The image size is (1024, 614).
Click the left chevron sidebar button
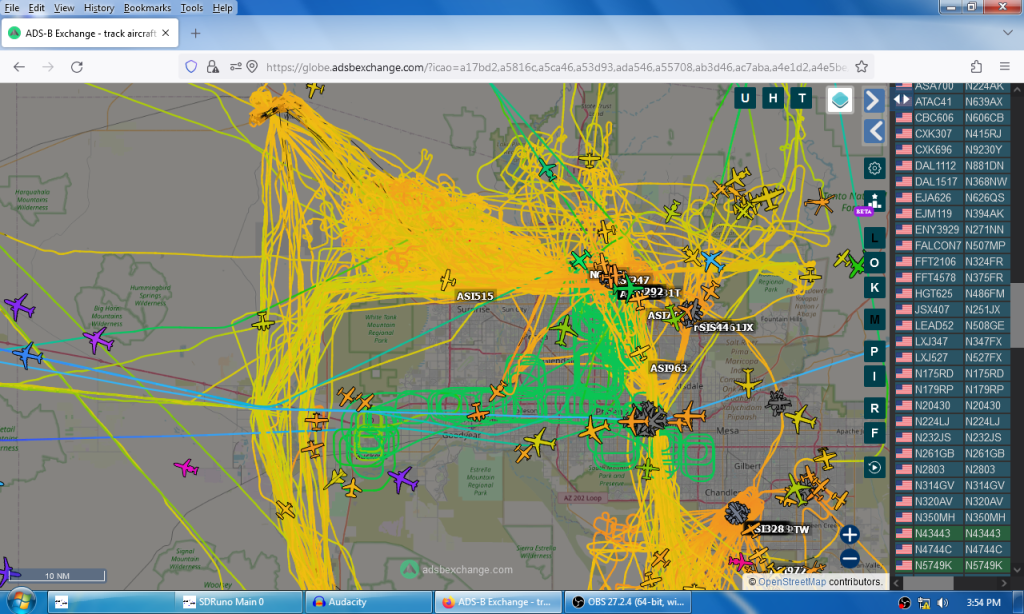874,131
